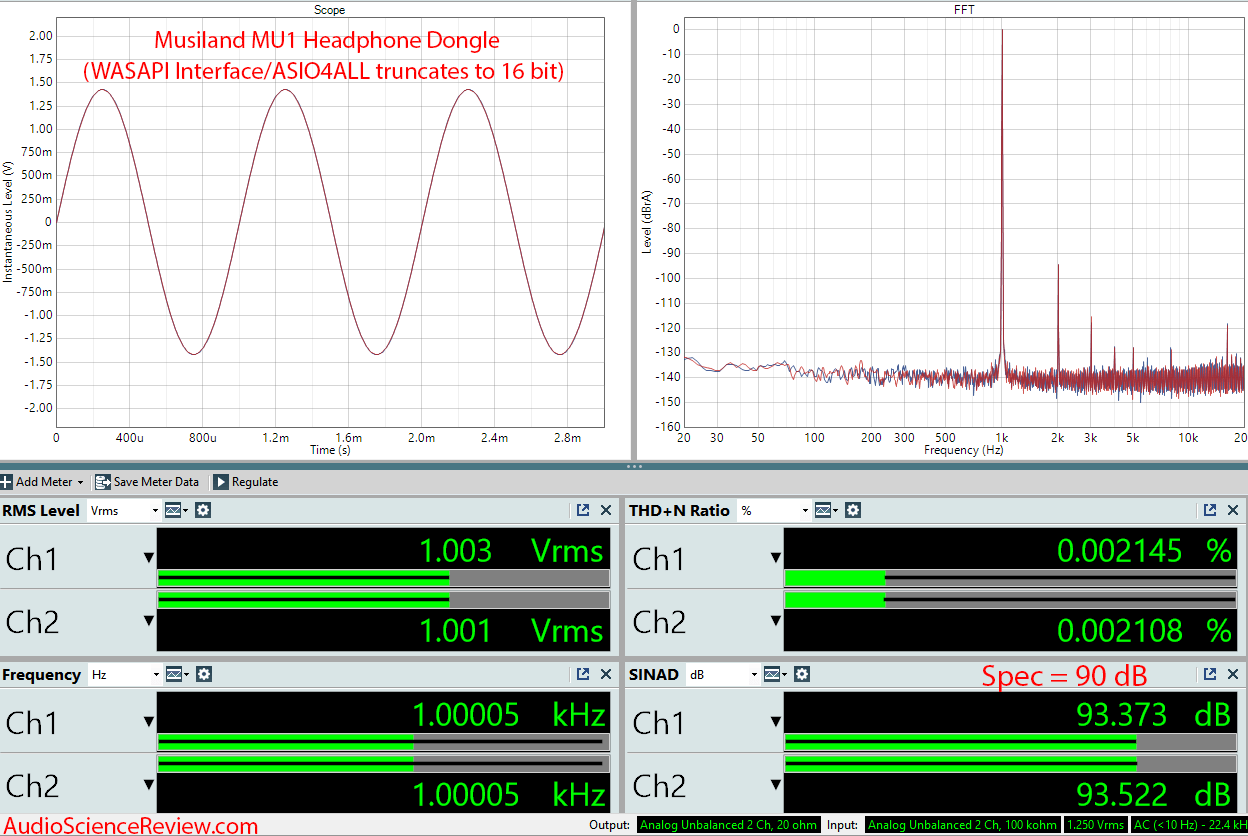Click Frequency Ch2 bar meter
This screenshot has height=836, width=1248.
click(384, 764)
